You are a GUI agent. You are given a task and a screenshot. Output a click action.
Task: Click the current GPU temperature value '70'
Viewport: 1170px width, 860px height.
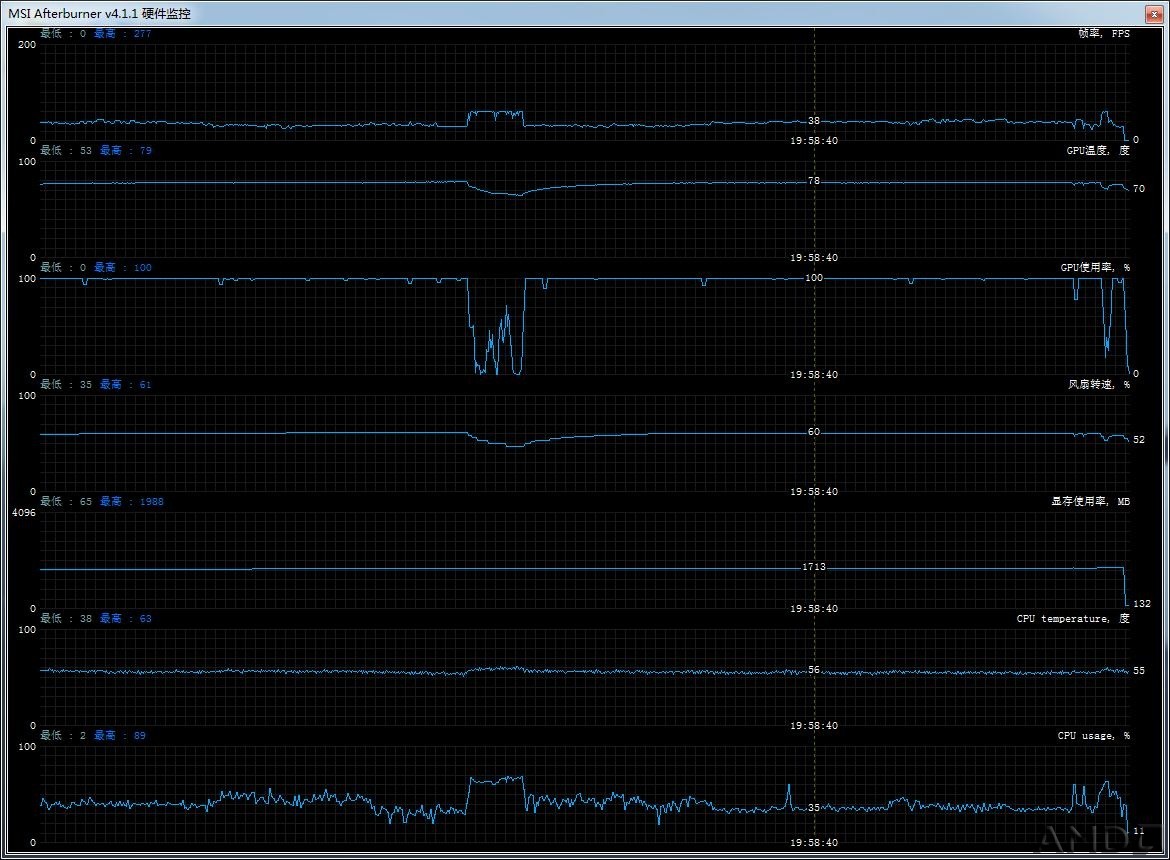1139,189
